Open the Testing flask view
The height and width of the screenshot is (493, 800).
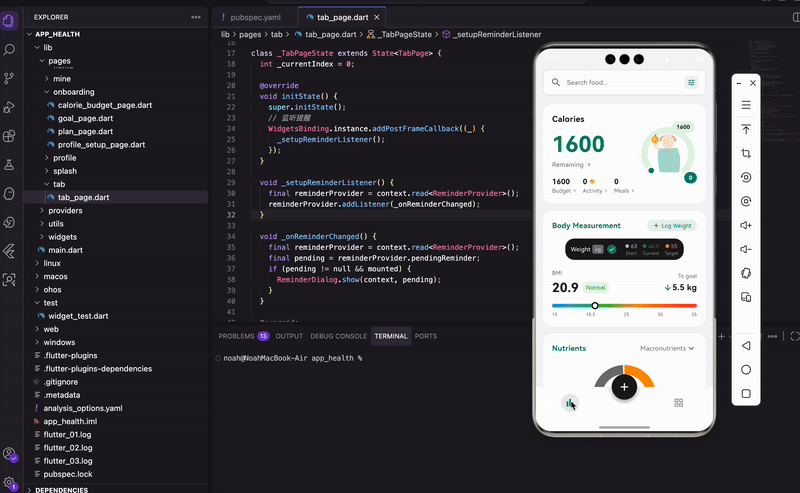tap(9, 164)
